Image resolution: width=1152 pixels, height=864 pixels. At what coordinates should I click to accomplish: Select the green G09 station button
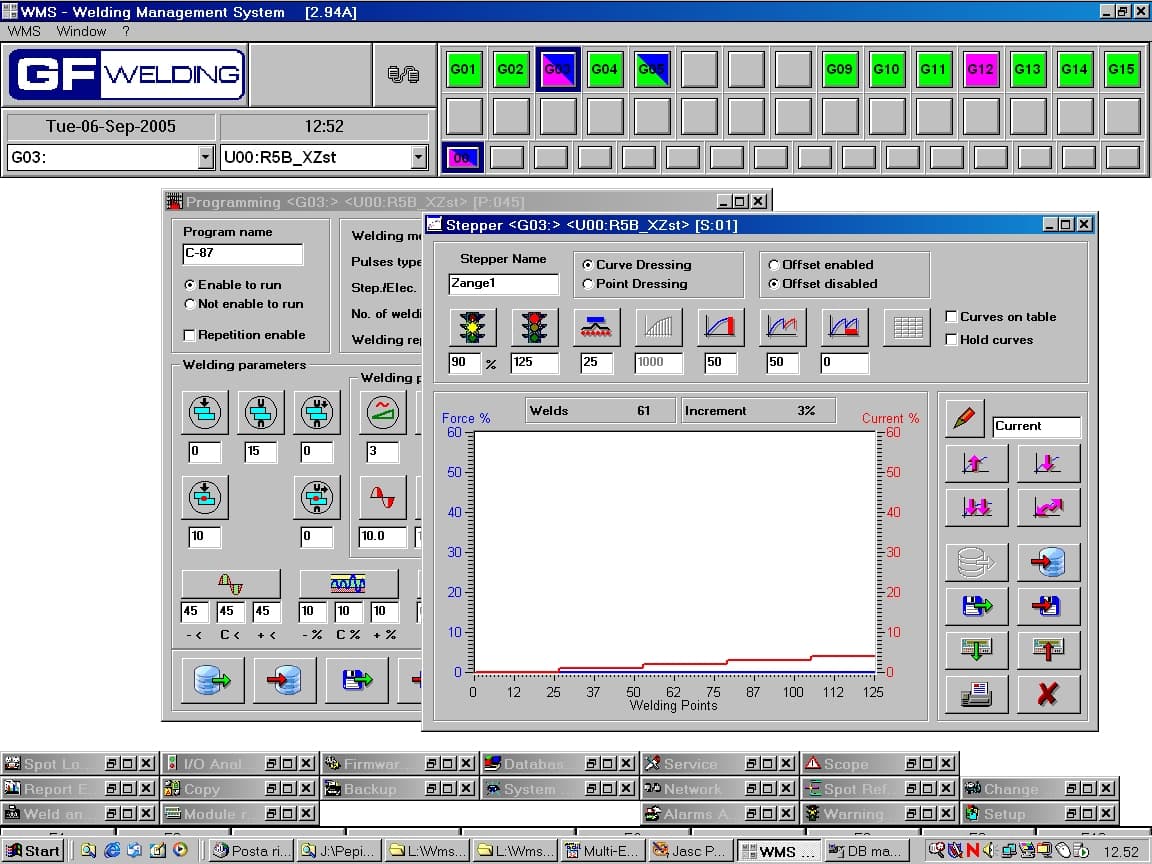839,70
